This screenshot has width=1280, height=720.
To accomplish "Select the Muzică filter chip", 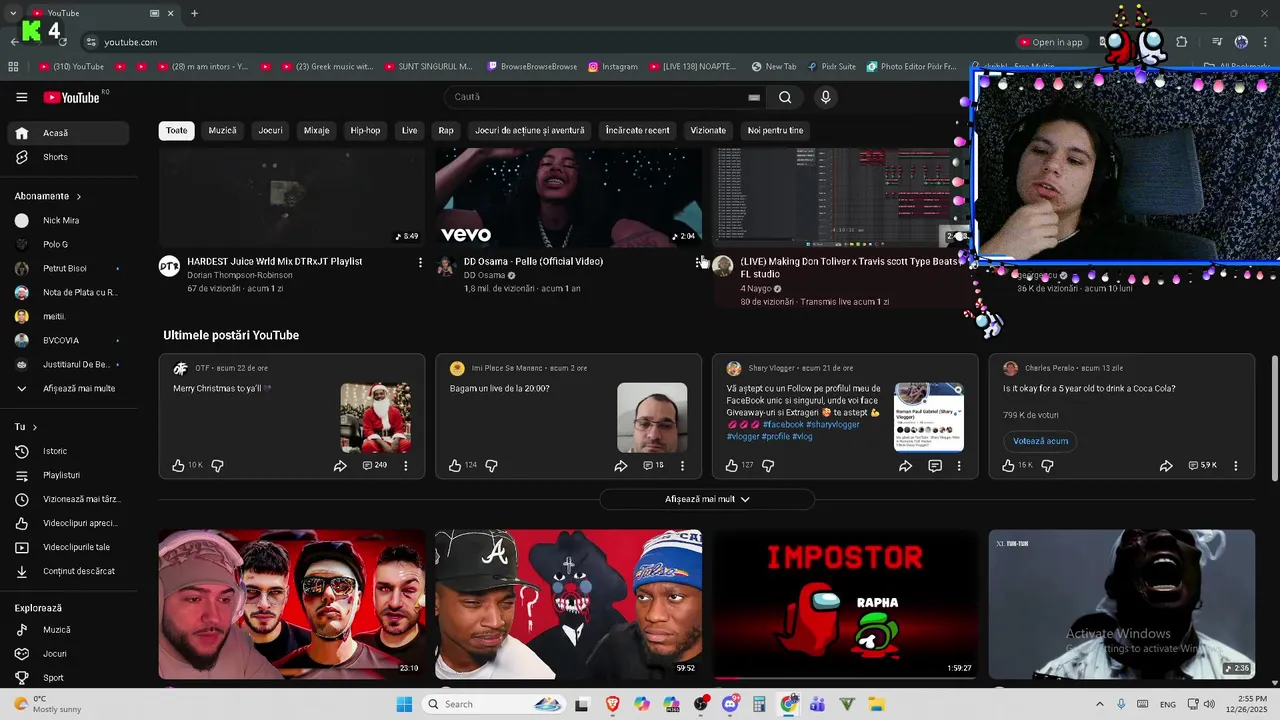I will (x=222, y=130).
